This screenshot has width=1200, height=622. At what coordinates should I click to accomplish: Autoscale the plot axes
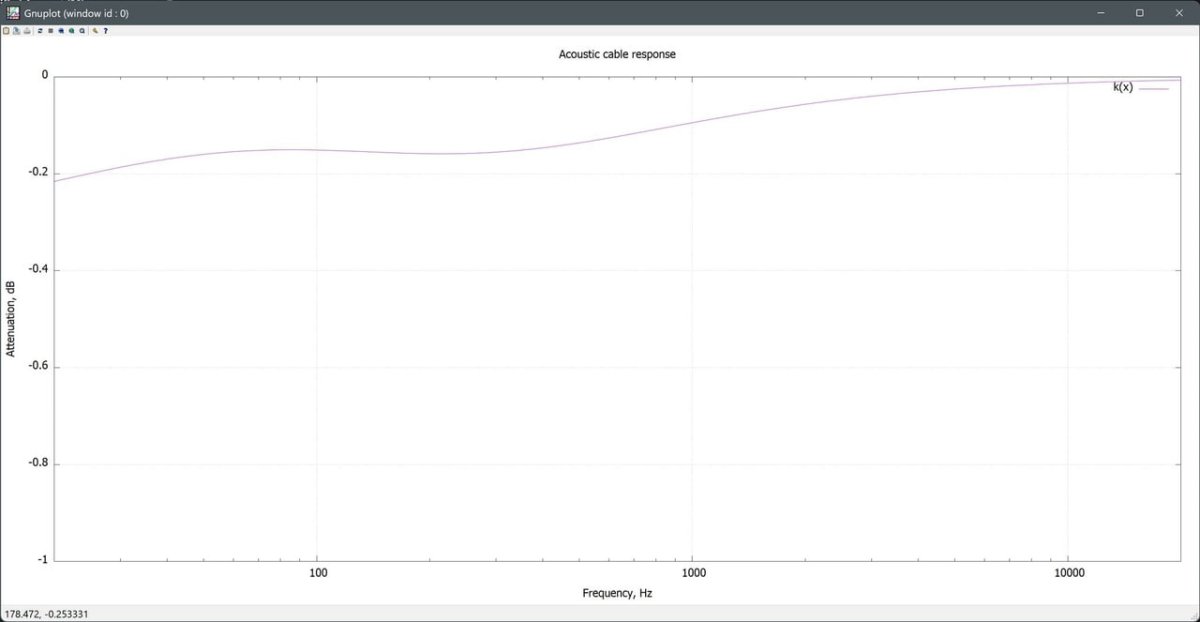[x=82, y=31]
